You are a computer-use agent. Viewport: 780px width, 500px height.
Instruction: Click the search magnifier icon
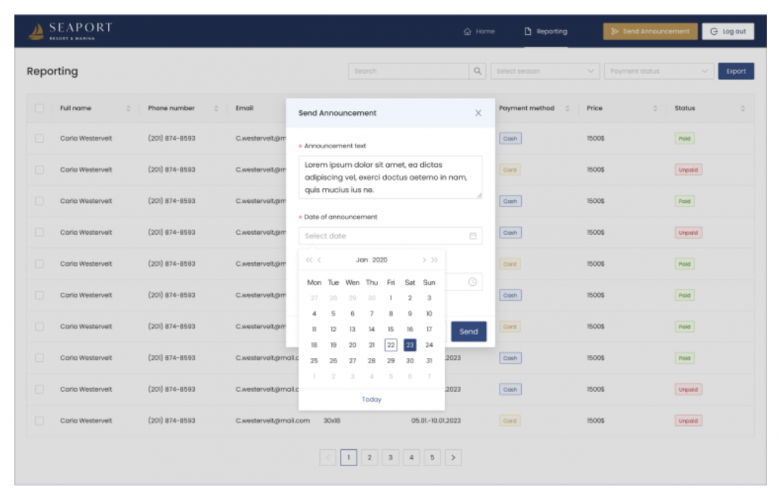(477, 71)
